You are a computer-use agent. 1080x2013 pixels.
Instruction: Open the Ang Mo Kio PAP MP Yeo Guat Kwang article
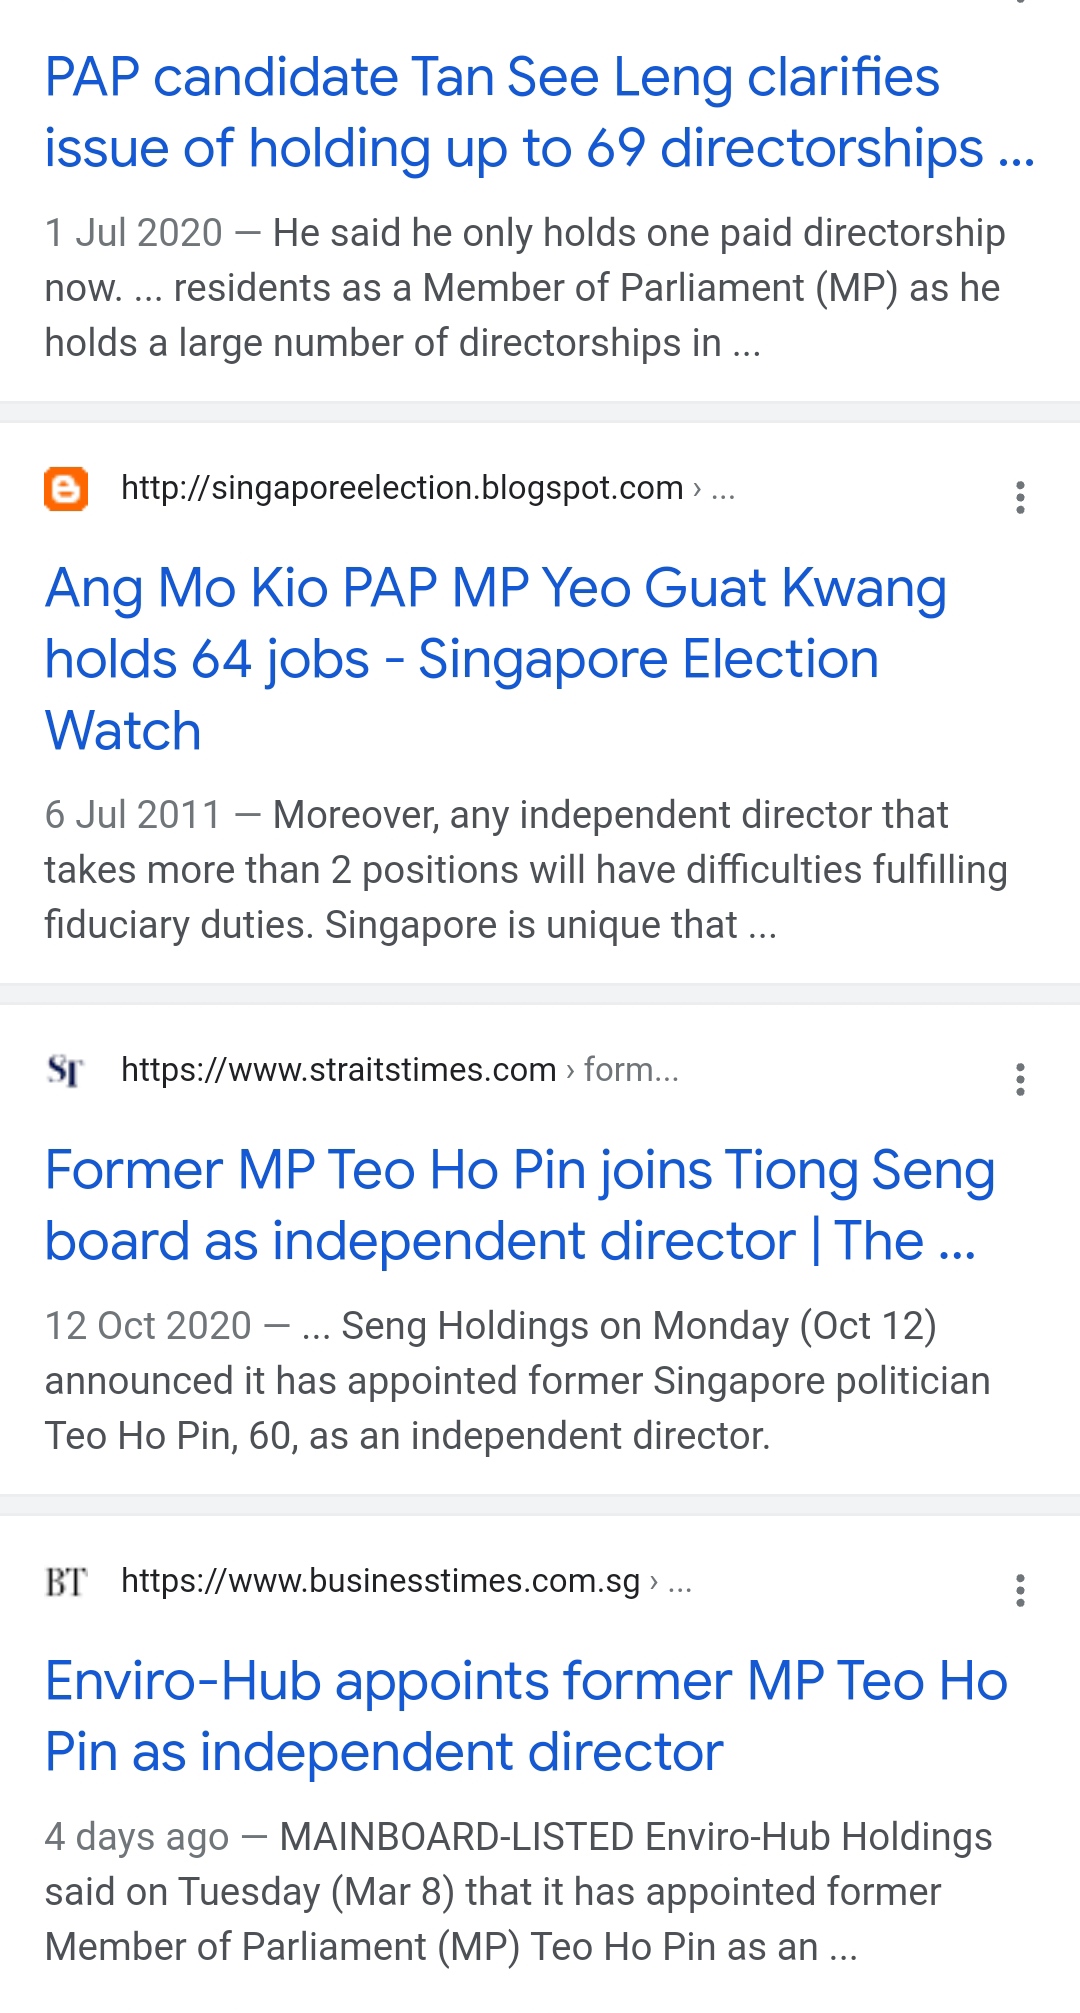coord(496,659)
